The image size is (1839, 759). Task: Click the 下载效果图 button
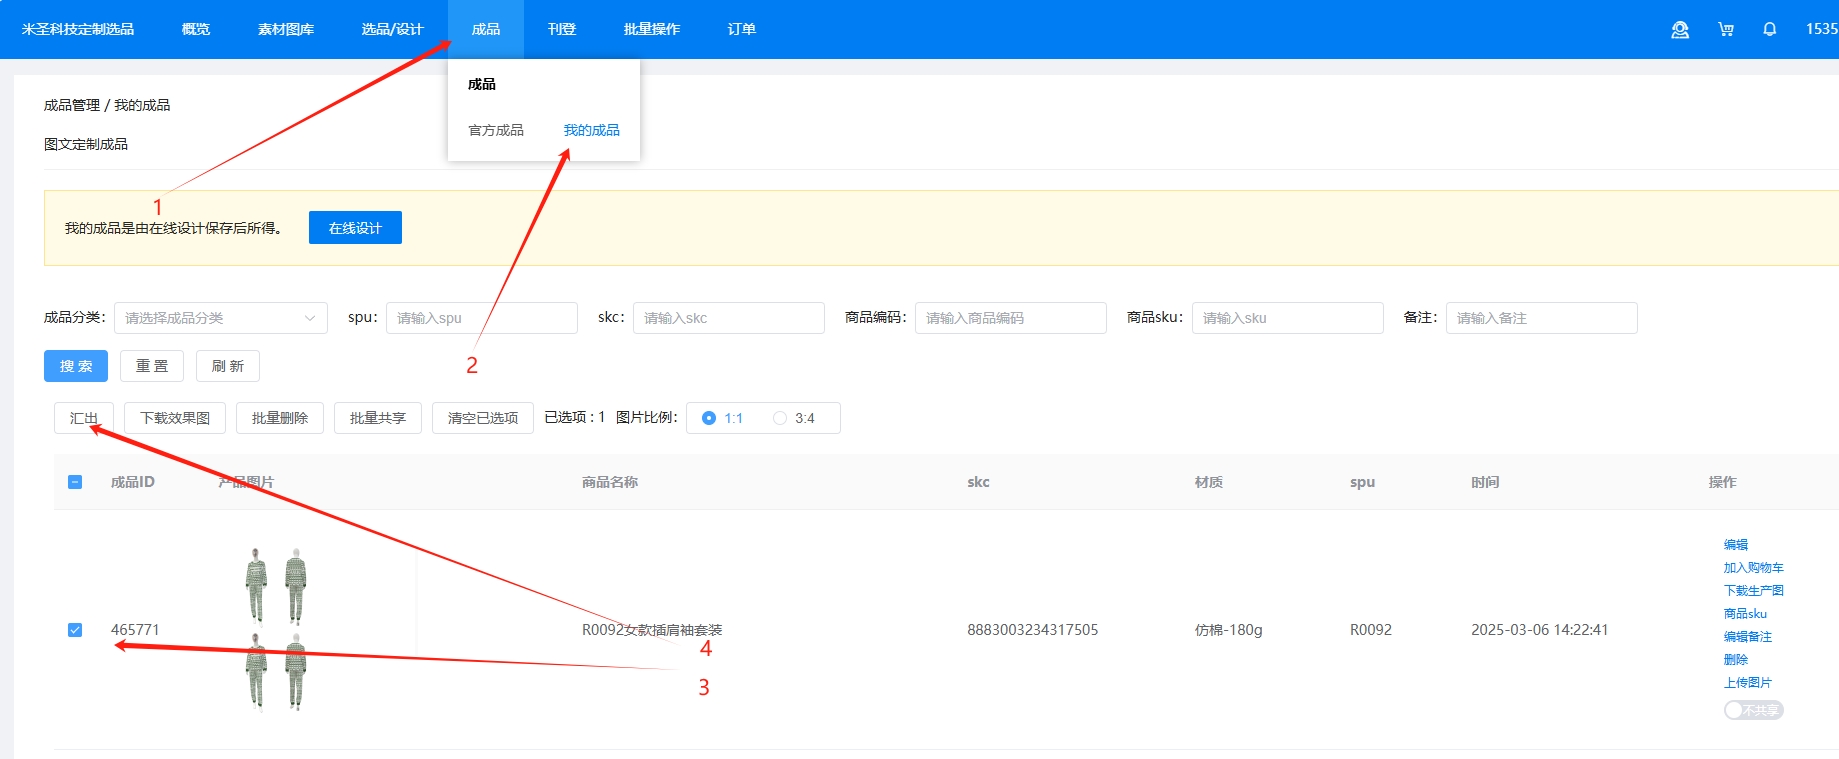tap(175, 418)
